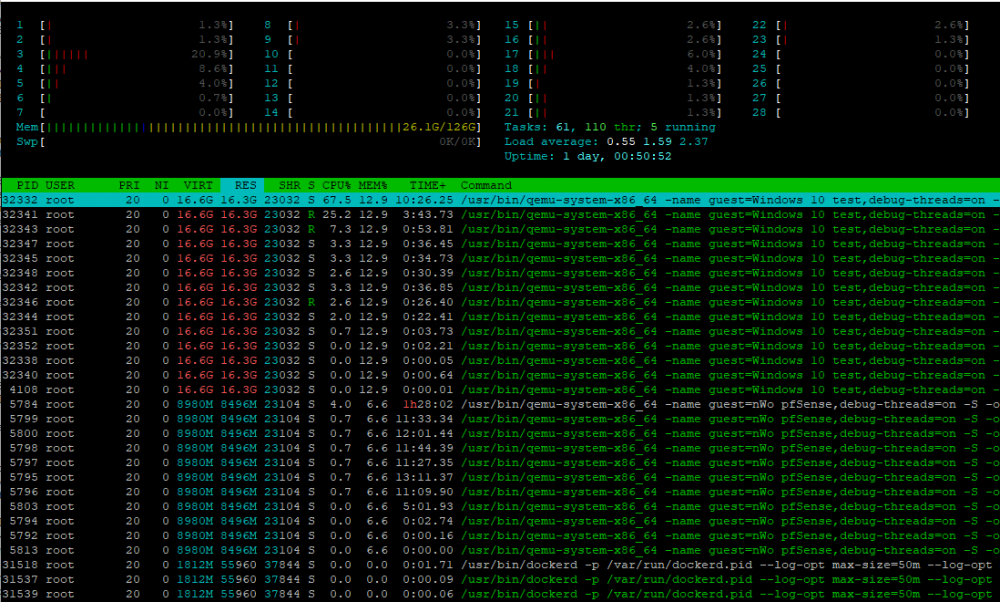Sort by the USER column header

60,186
